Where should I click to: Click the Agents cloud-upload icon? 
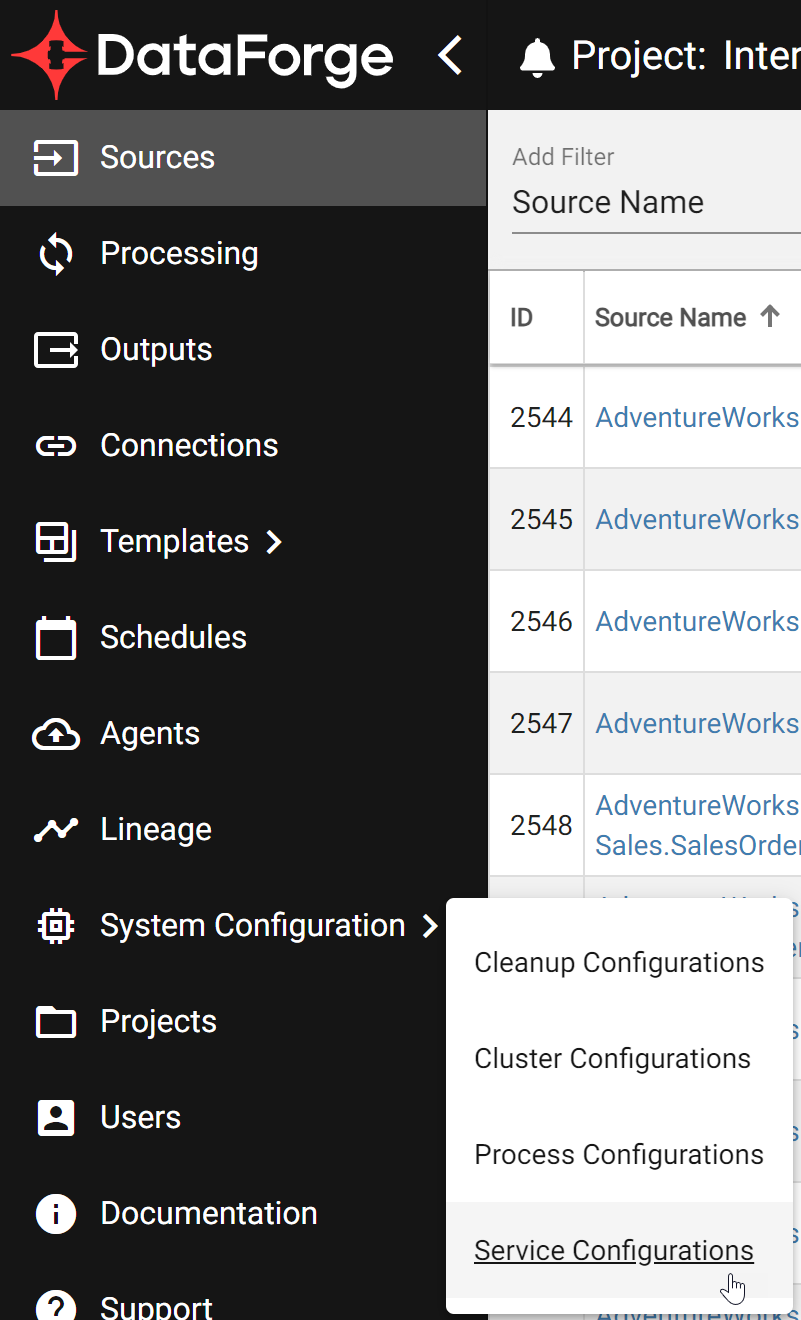(56, 734)
